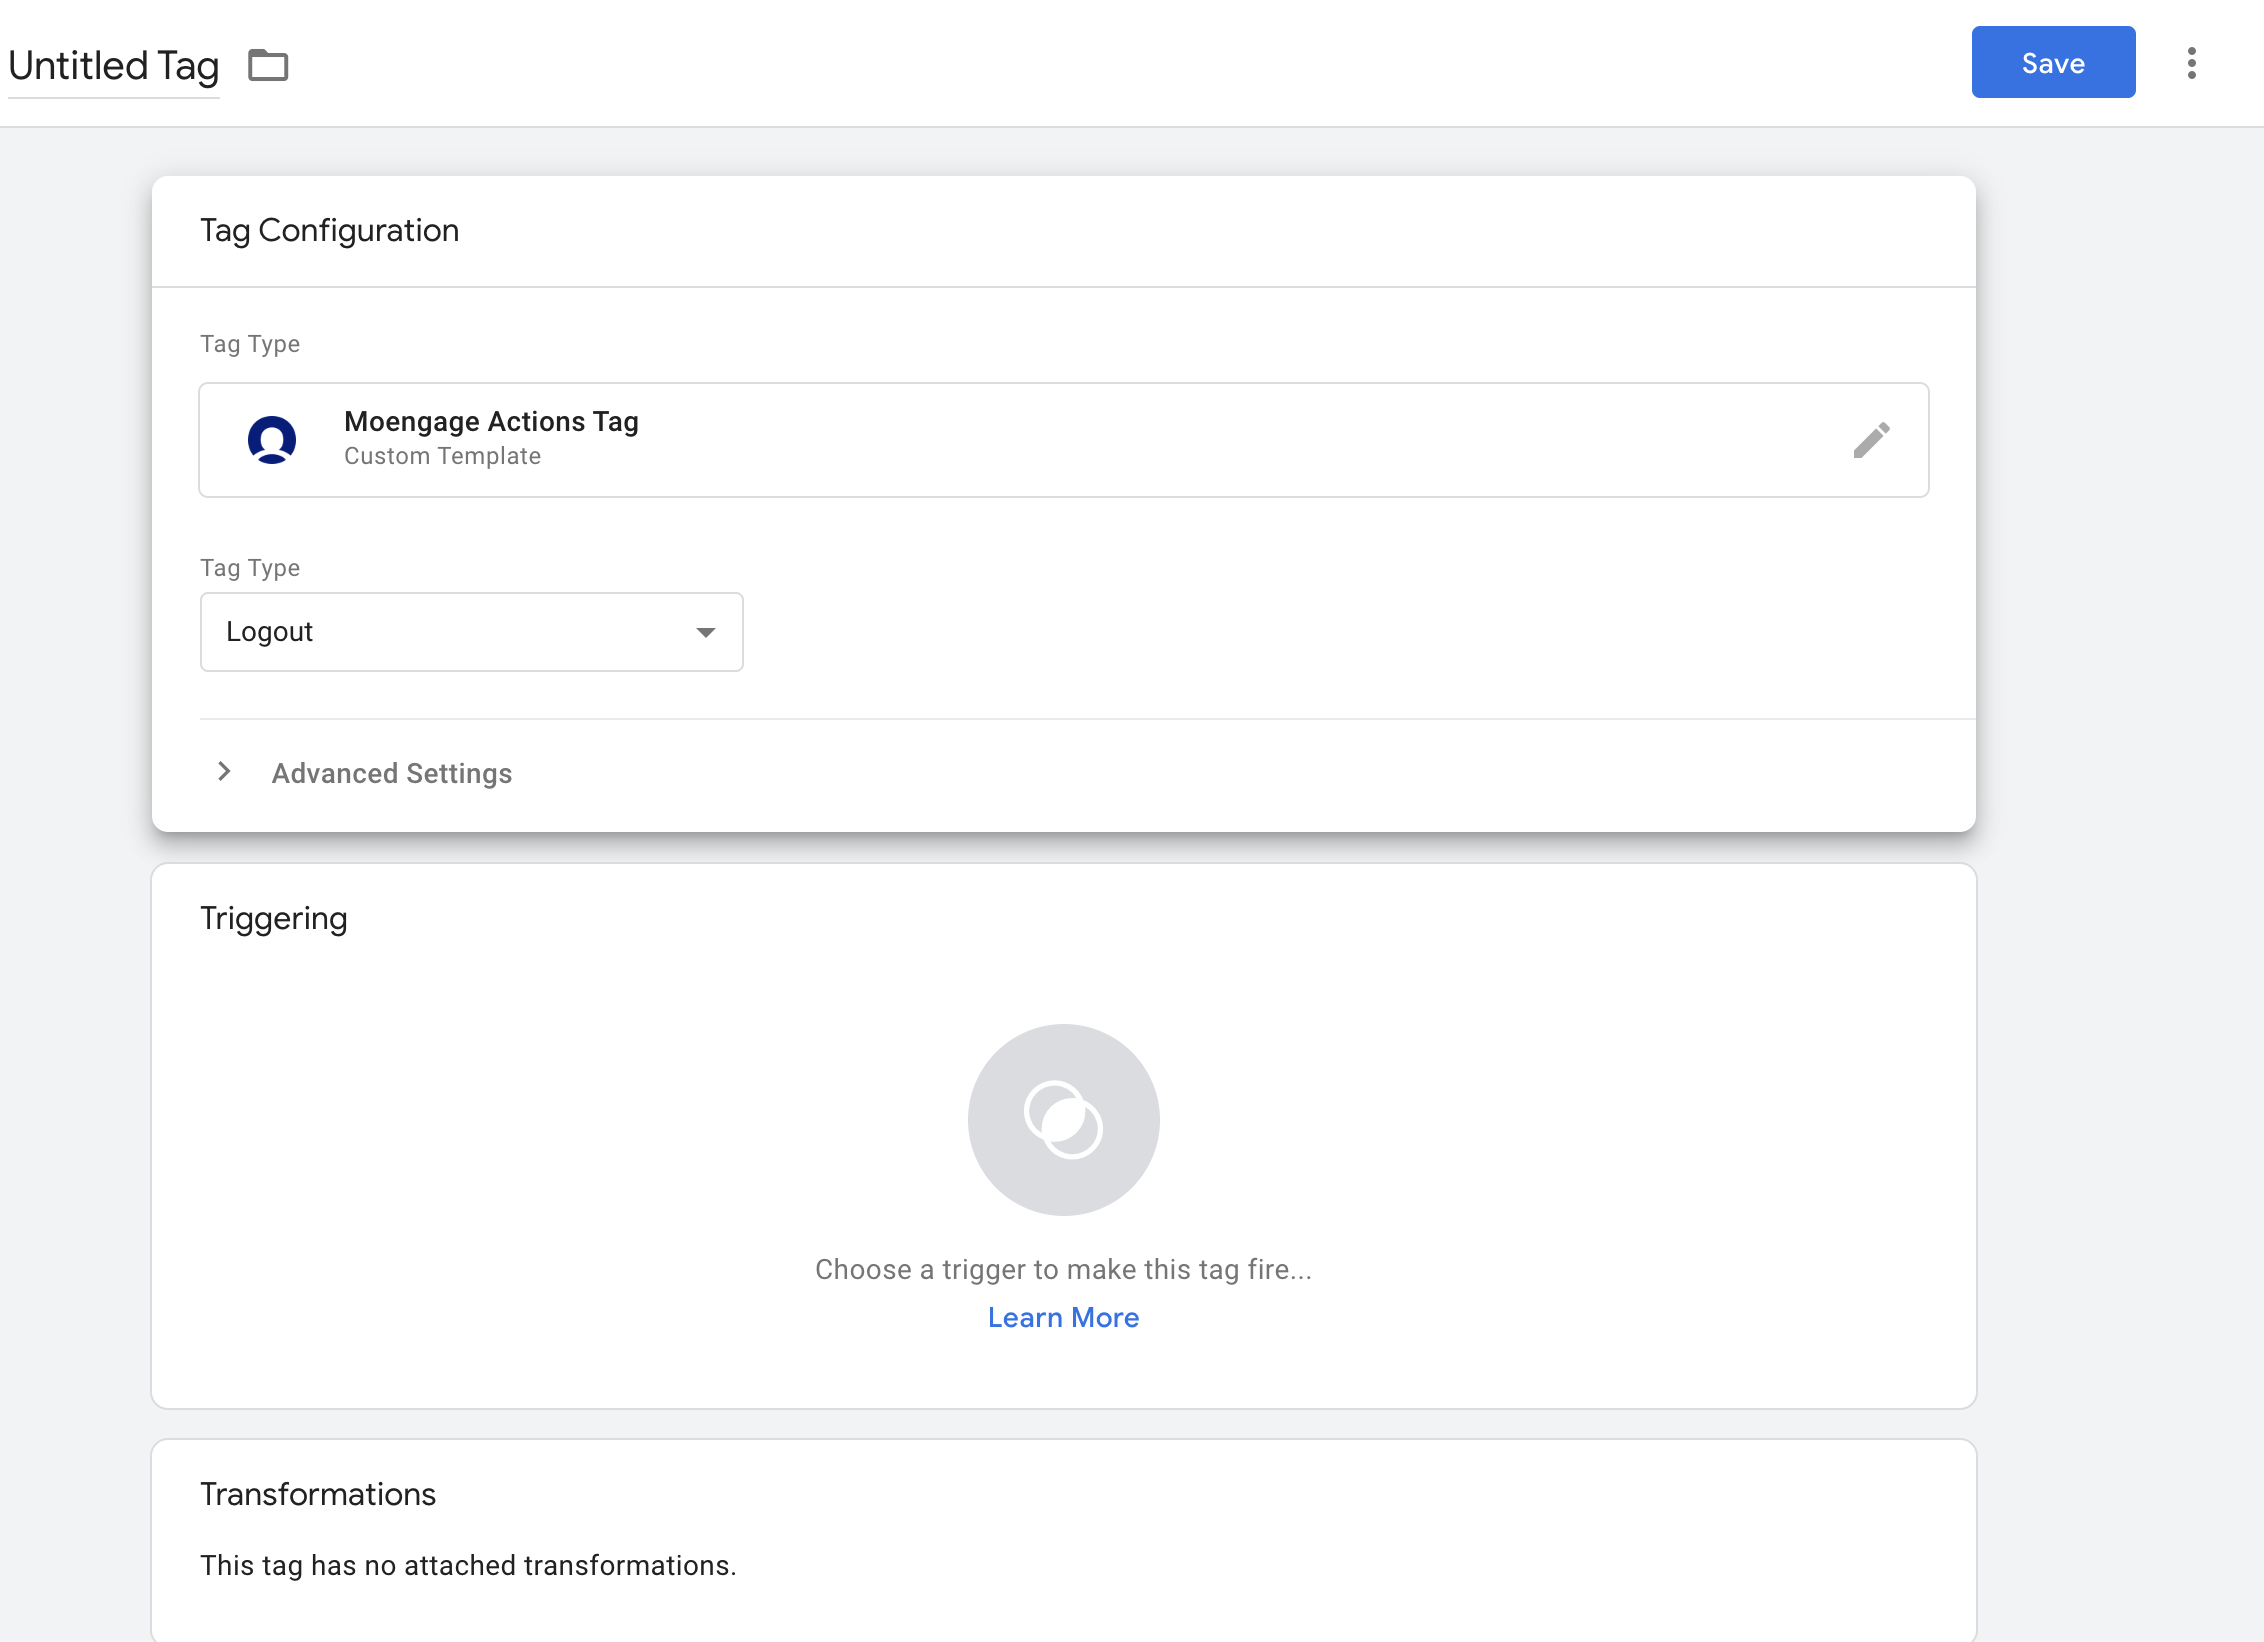Rename the Untitled Tag title field

pyautogui.click(x=114, y=67)
